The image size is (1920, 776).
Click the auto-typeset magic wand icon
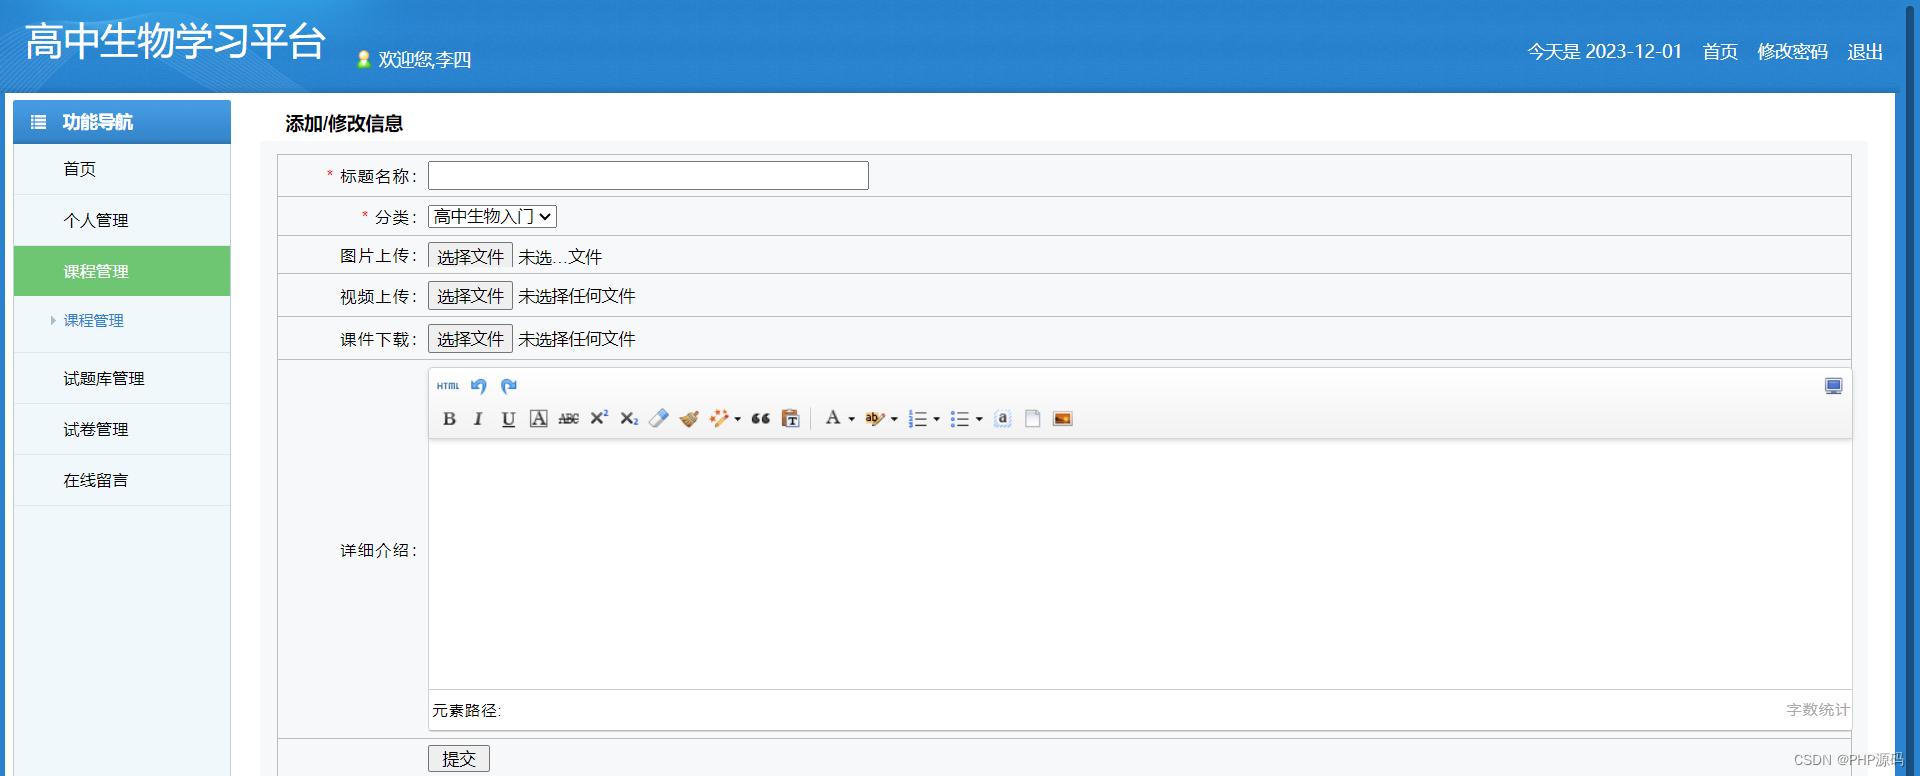tap(719, 419)
